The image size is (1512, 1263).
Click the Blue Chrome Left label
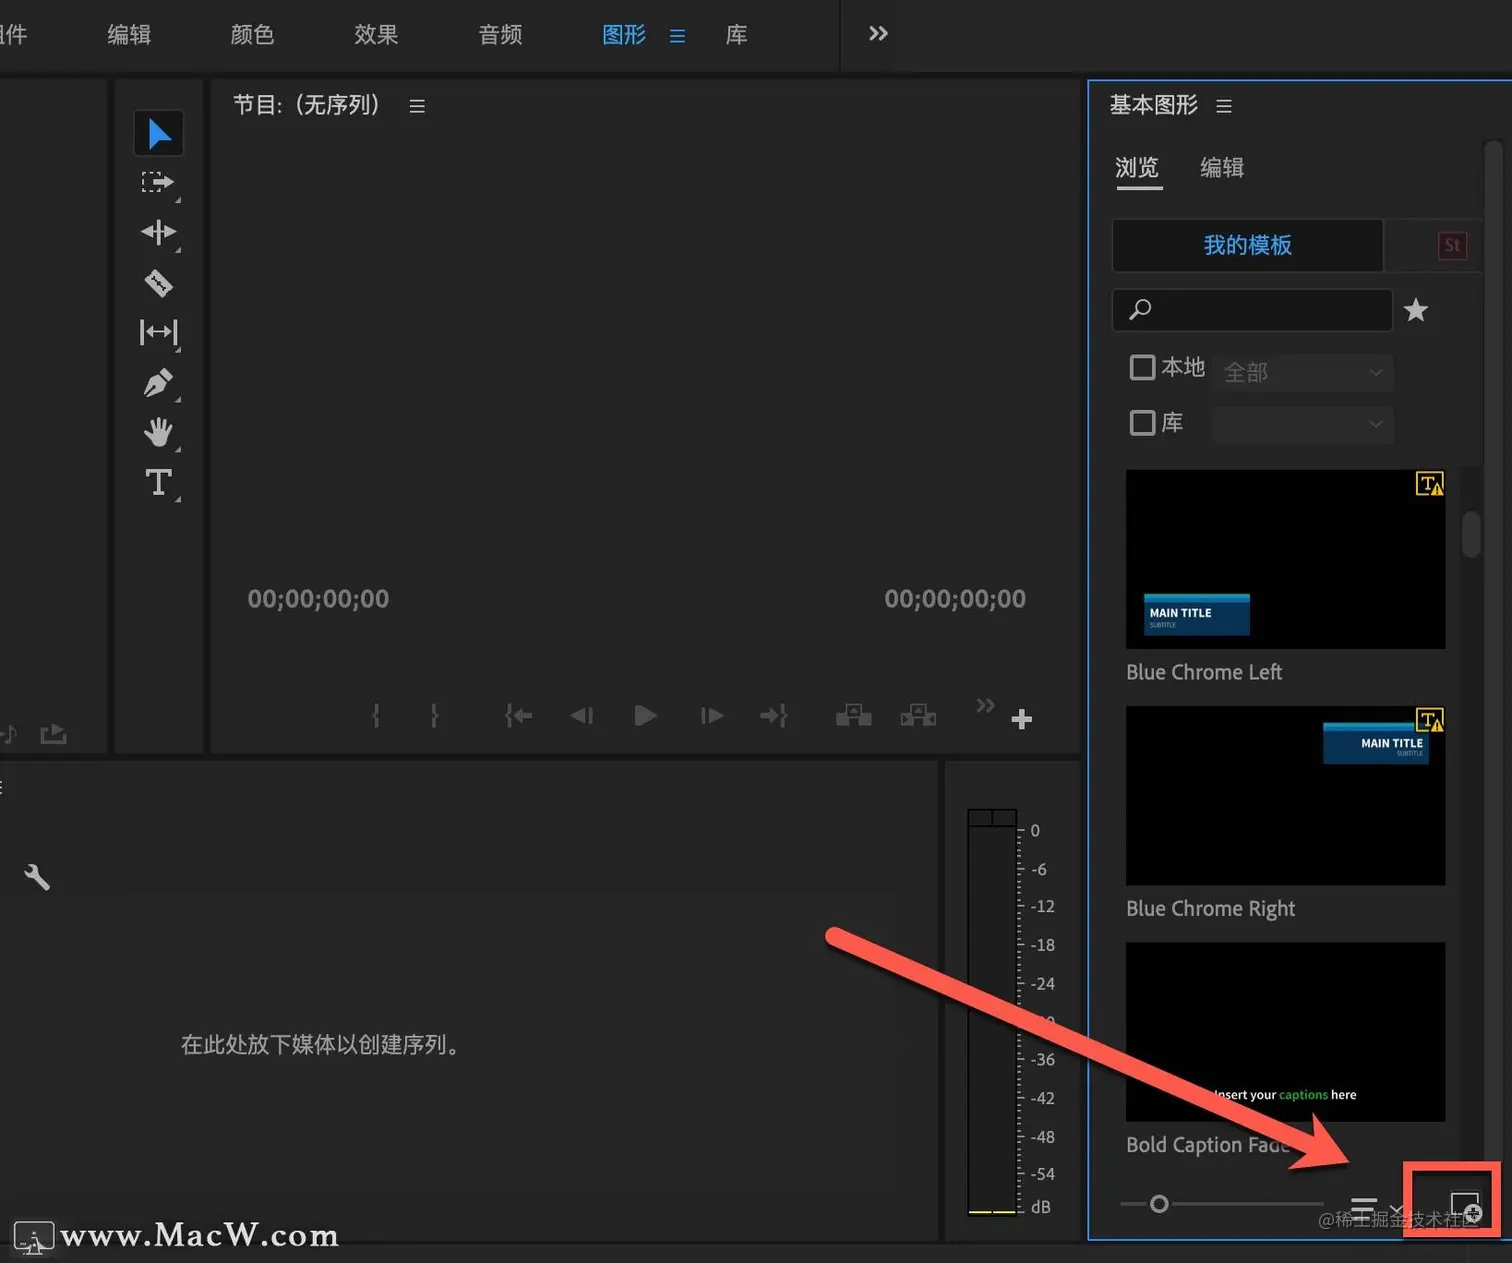[1204, 672]
